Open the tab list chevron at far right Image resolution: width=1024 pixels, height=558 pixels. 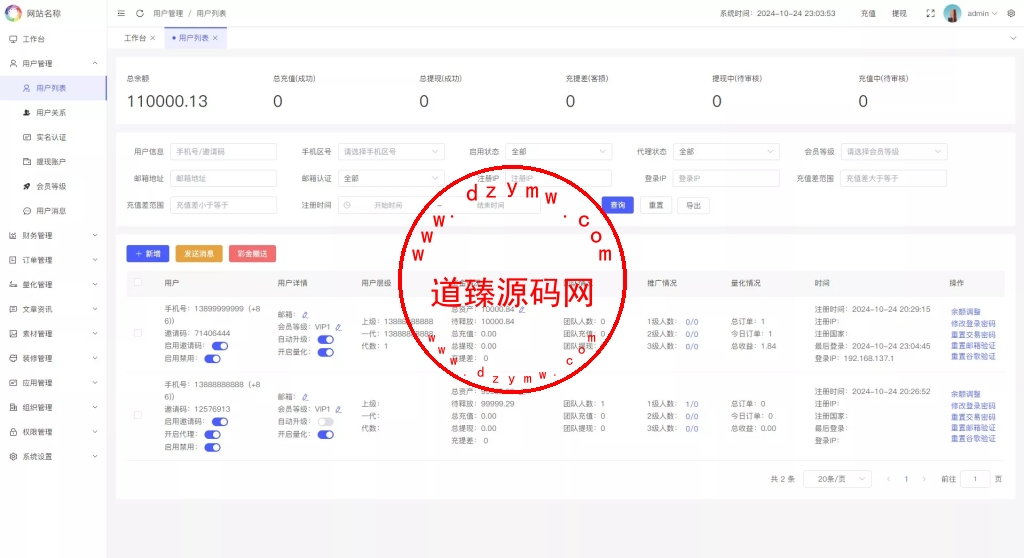tap(1013, 38)
